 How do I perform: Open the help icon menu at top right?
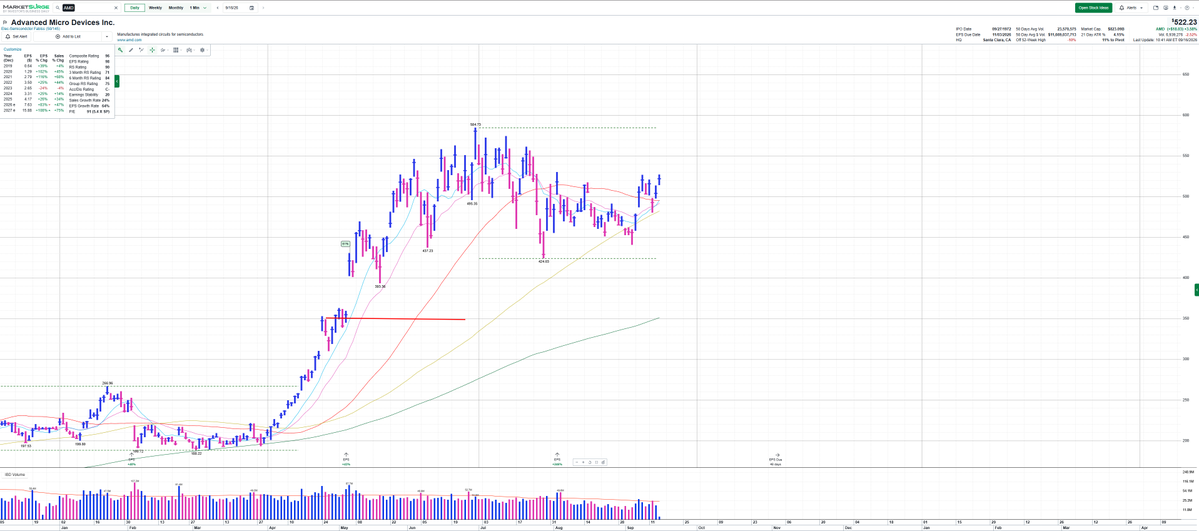1187,8
